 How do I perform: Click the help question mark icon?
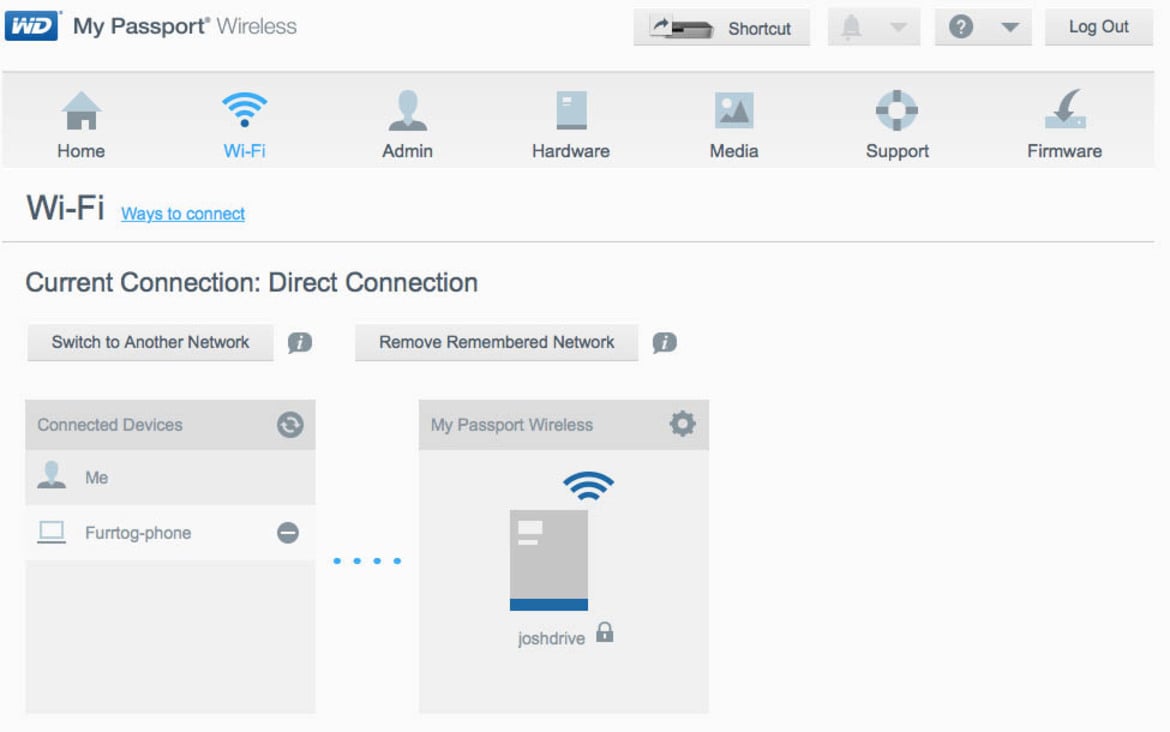tap(961, 28)
